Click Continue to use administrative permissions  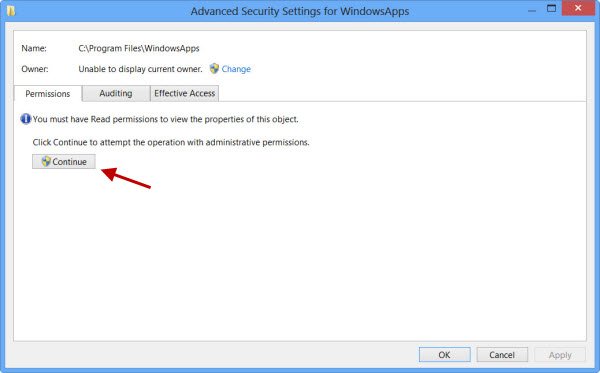(64, 161)
